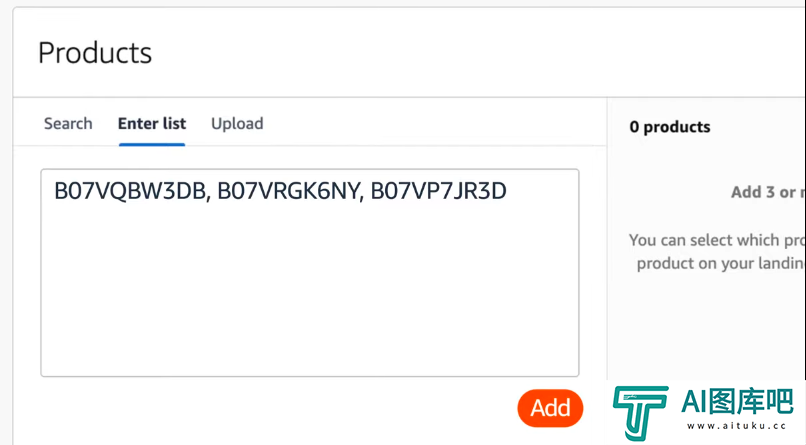Click the www.aituku.cc URL text
This screenshot has width=806, height=445.
pyautogui.click(x=737, y=425)
